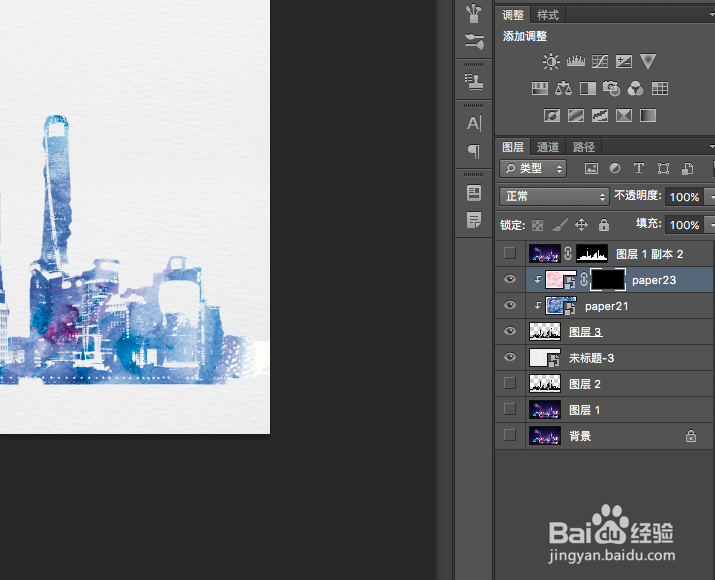Lock layer position
The image size is (715, 580).
[x=581, y=224]
